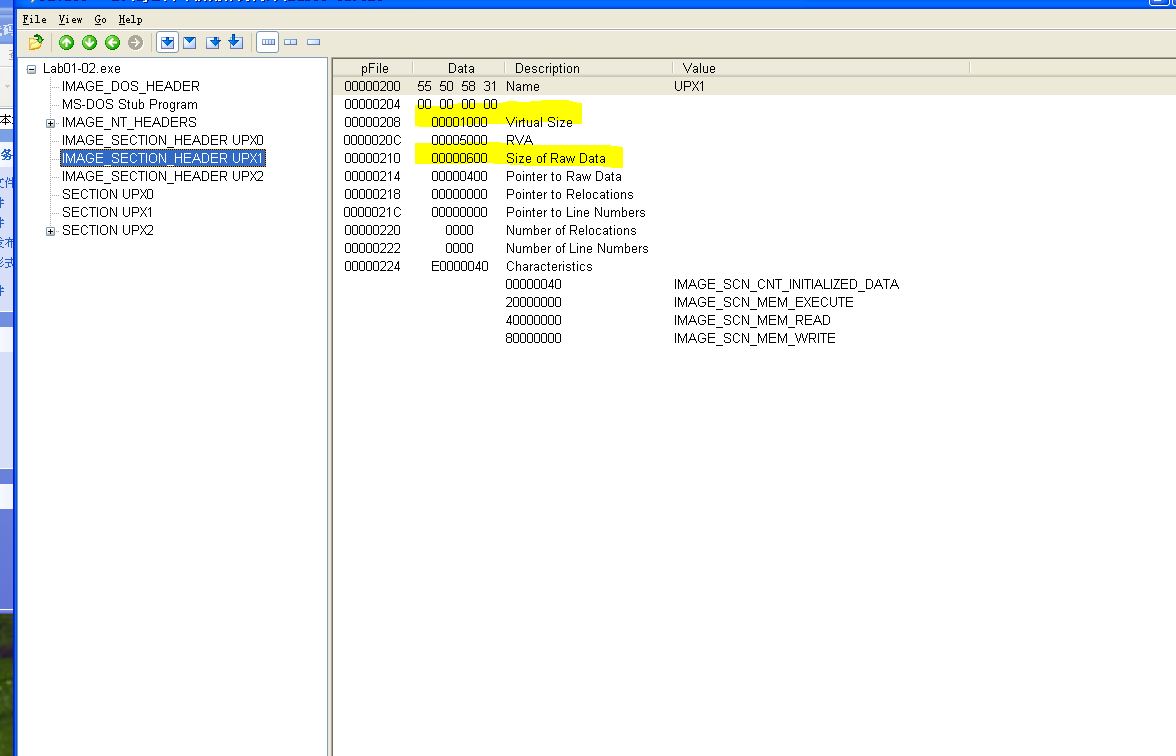This screenshot has height=756, width=1176.
Task: Click the Pointer to Raw Data description
Action: (x=564, y=176)
